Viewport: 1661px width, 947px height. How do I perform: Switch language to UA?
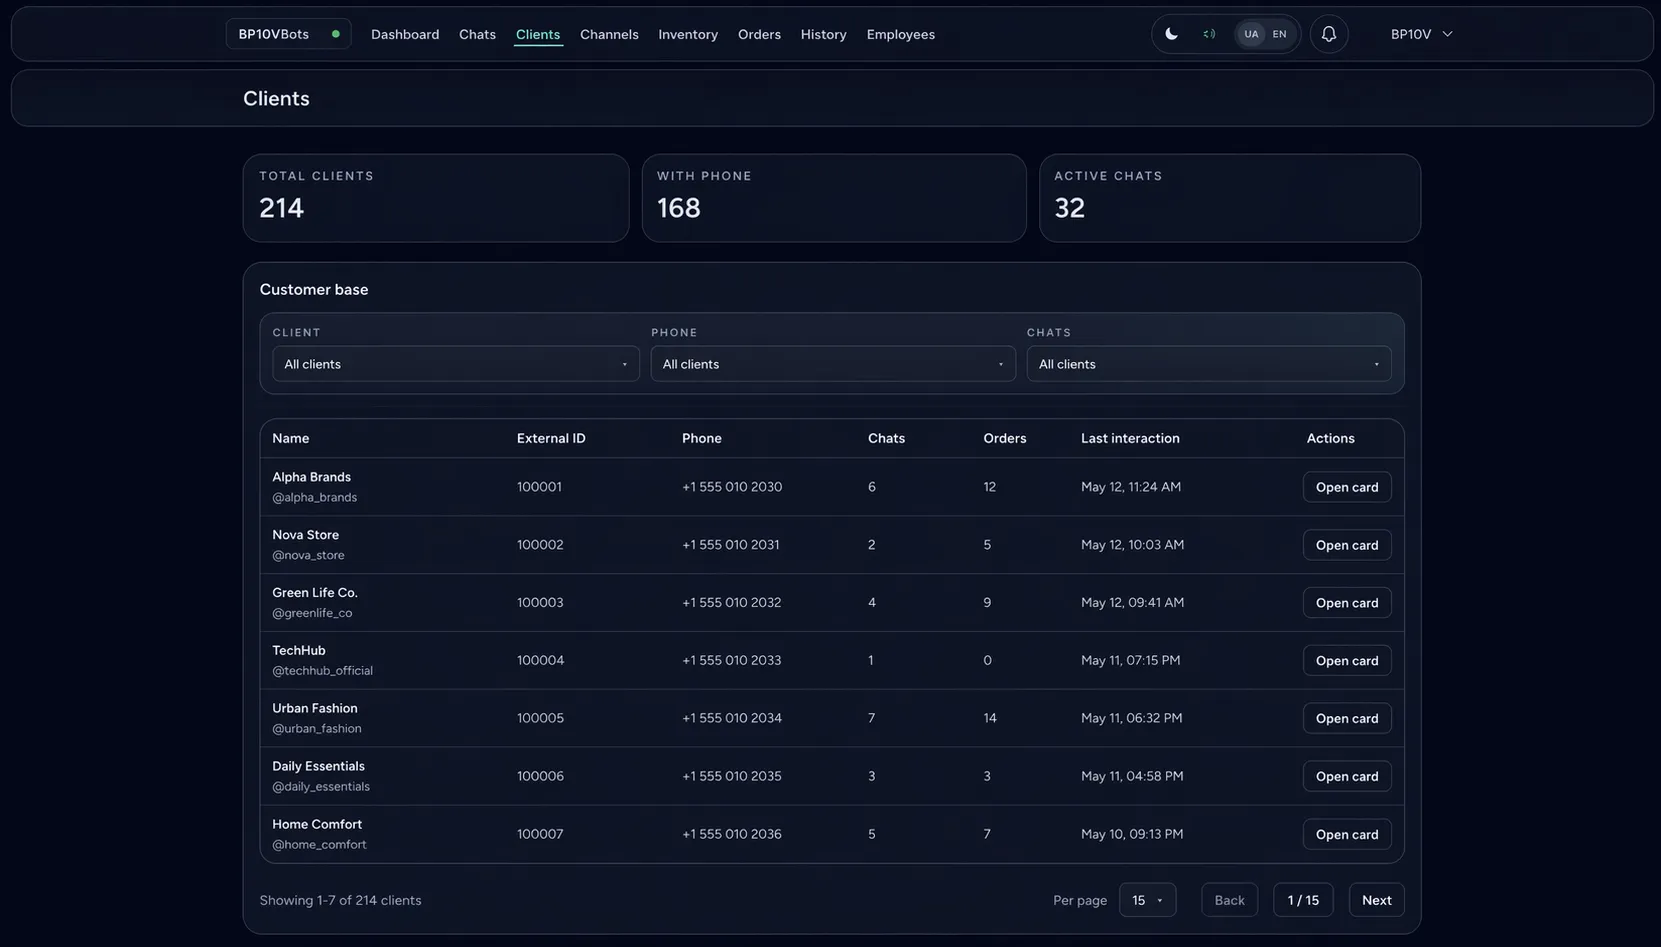[1251, 34]
